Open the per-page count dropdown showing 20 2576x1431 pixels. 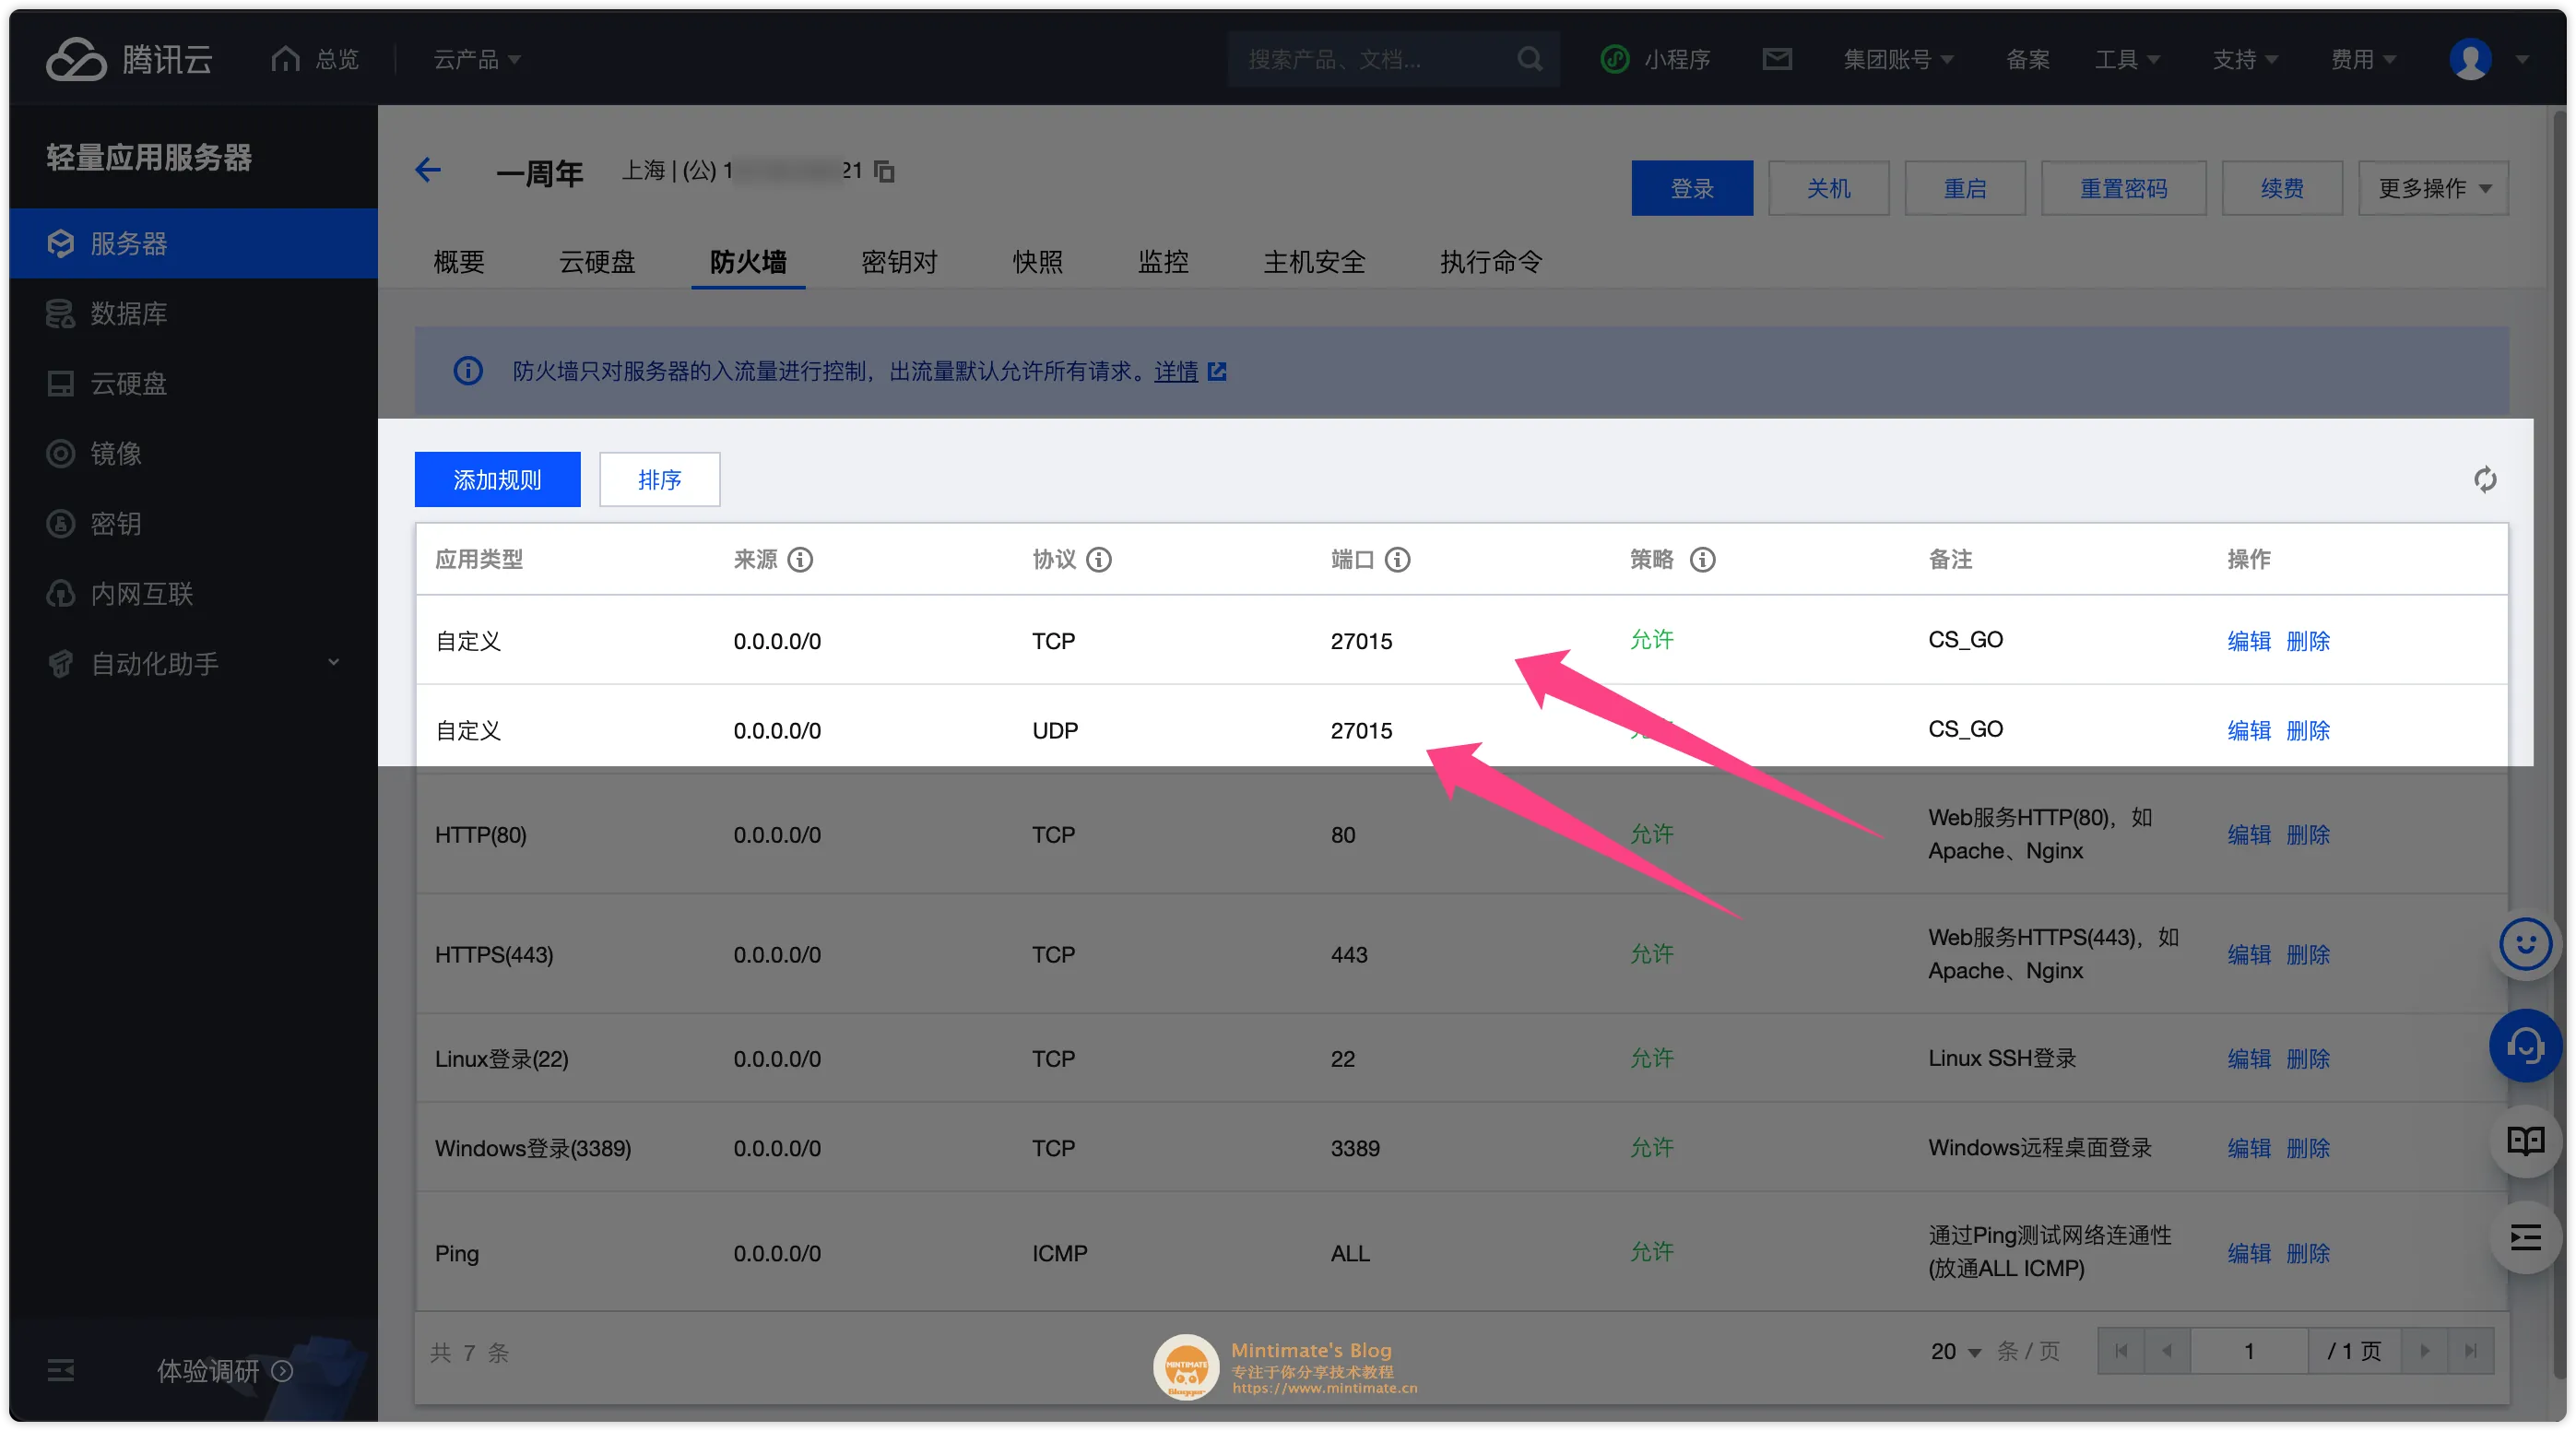1954,1351
